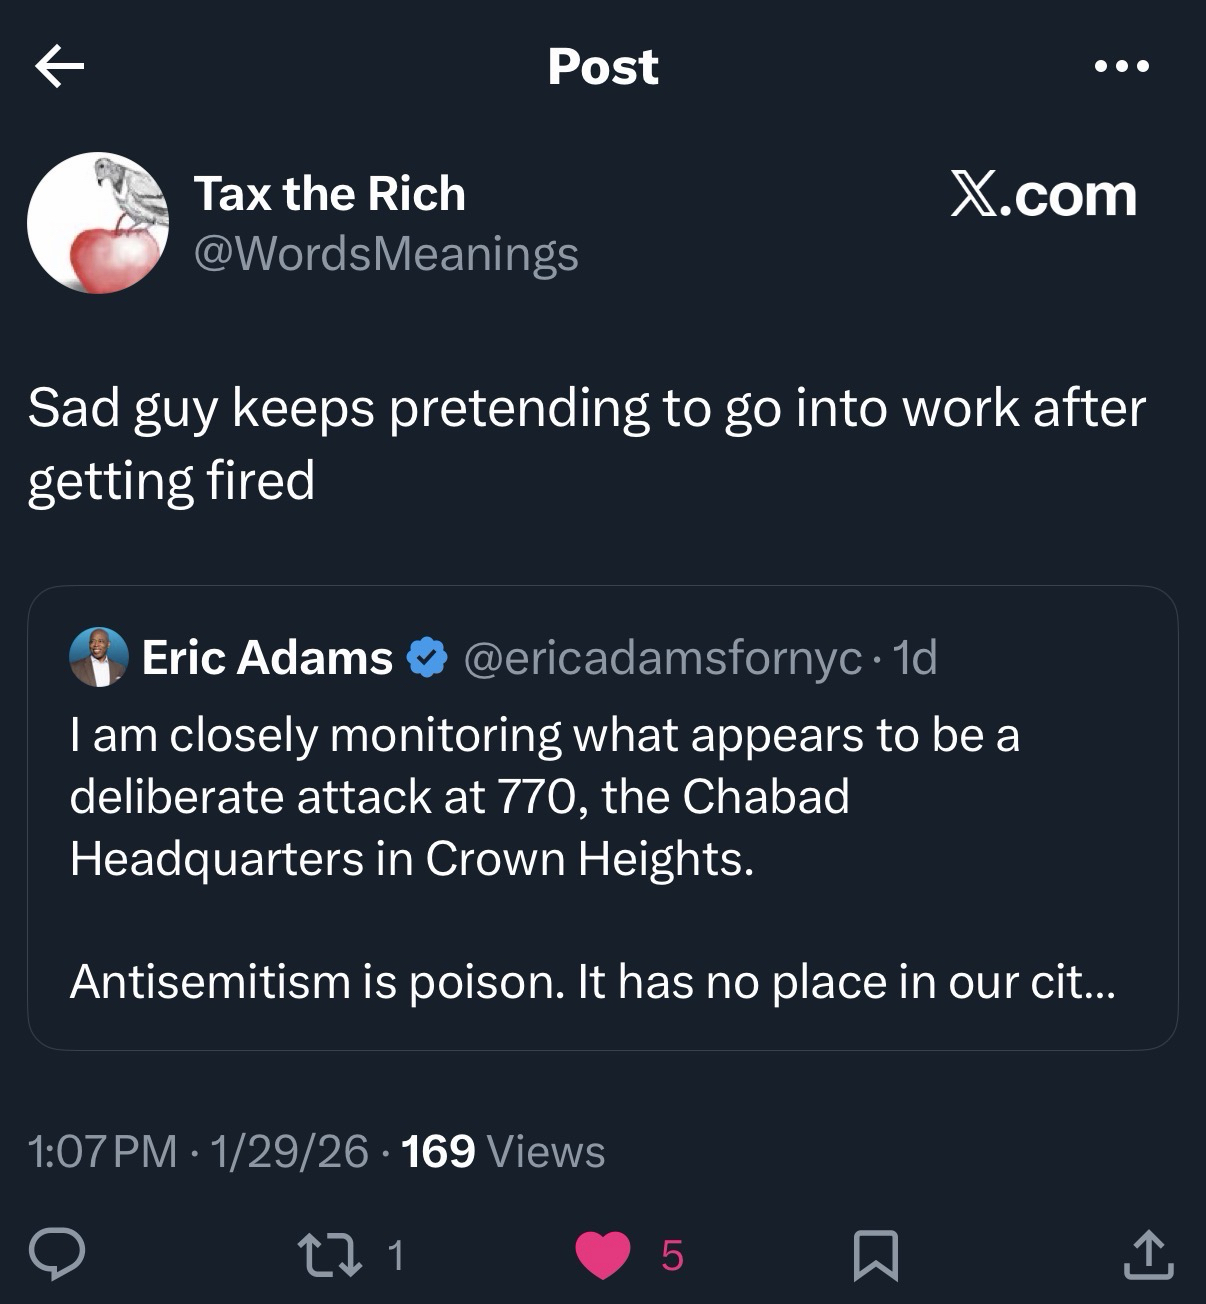Open the @WordsMeanings handle
The height and width of the screenshot is (1304, 1206).
click(x=385, y=253)
